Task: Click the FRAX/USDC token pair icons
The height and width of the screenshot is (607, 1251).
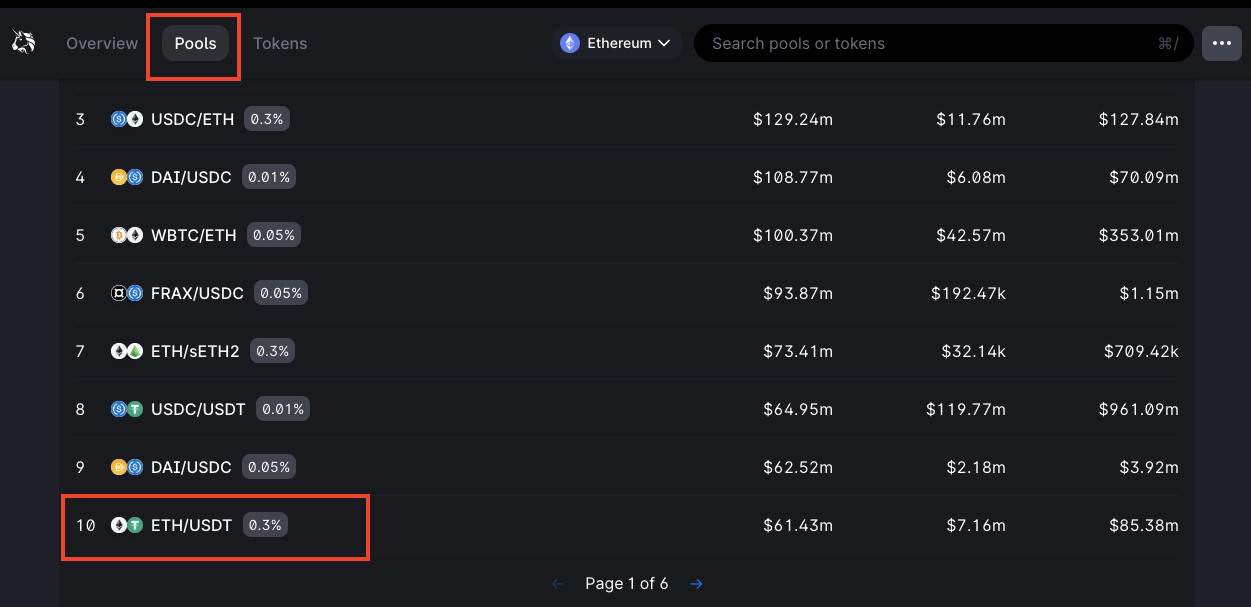Action: [x=127, y=293]
